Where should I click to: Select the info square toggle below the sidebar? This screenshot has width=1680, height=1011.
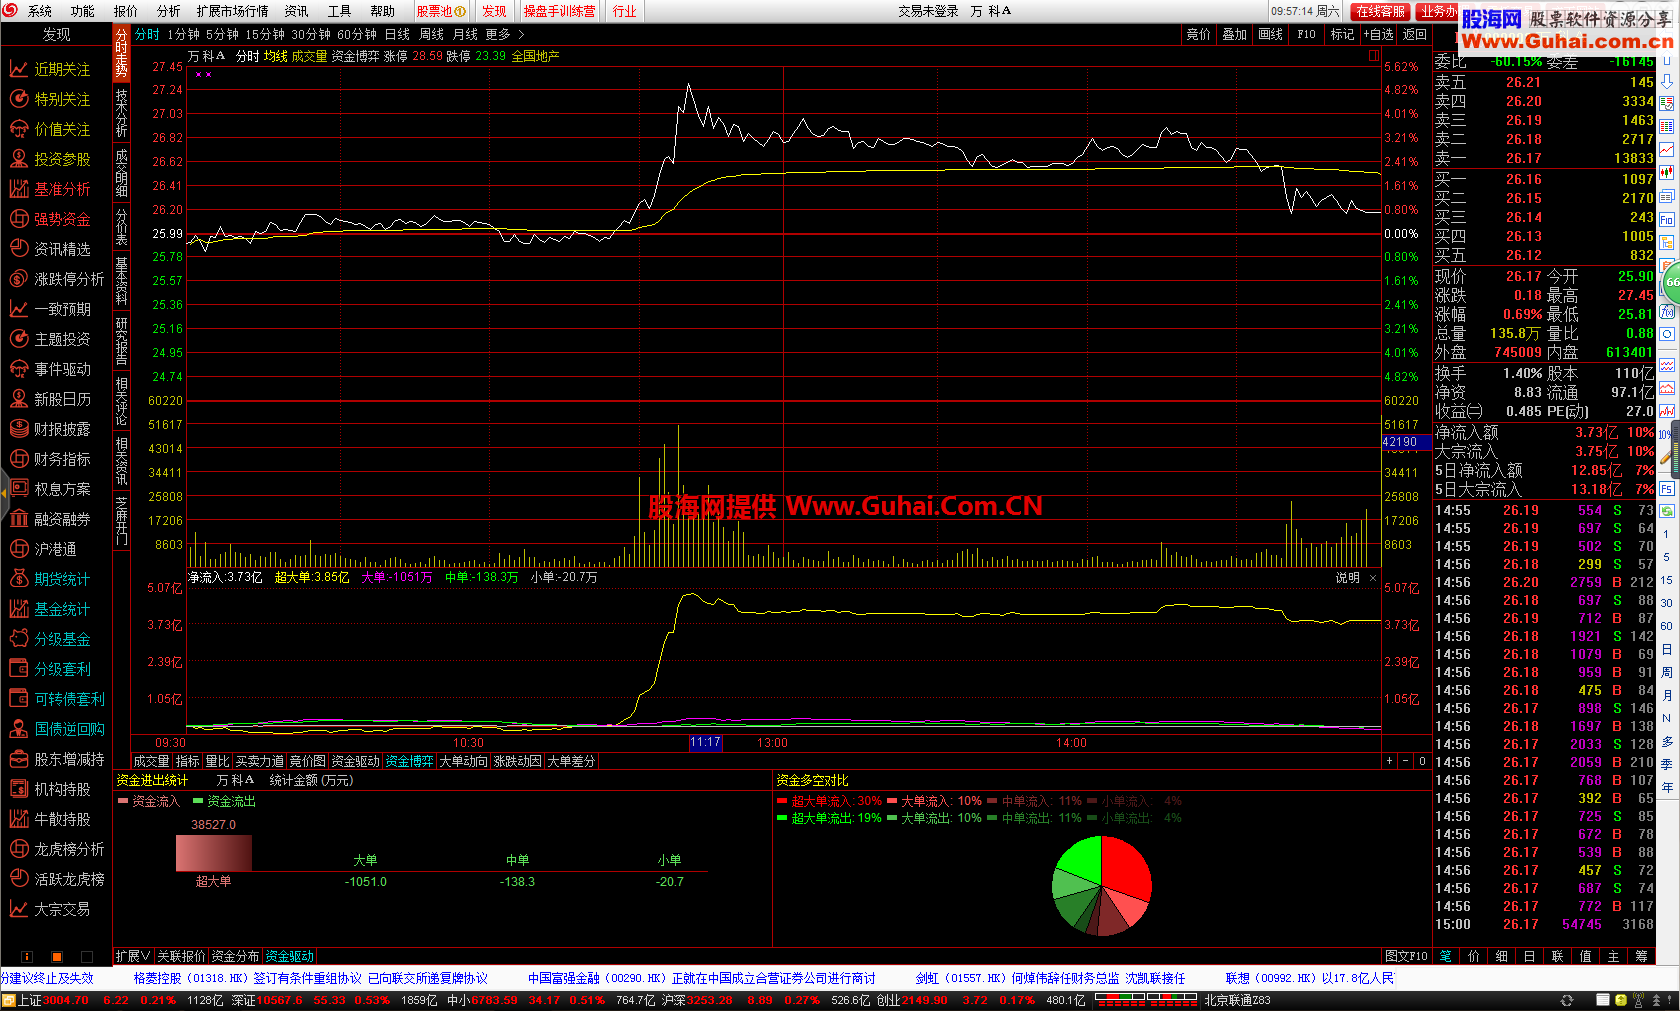coord(27,957)
